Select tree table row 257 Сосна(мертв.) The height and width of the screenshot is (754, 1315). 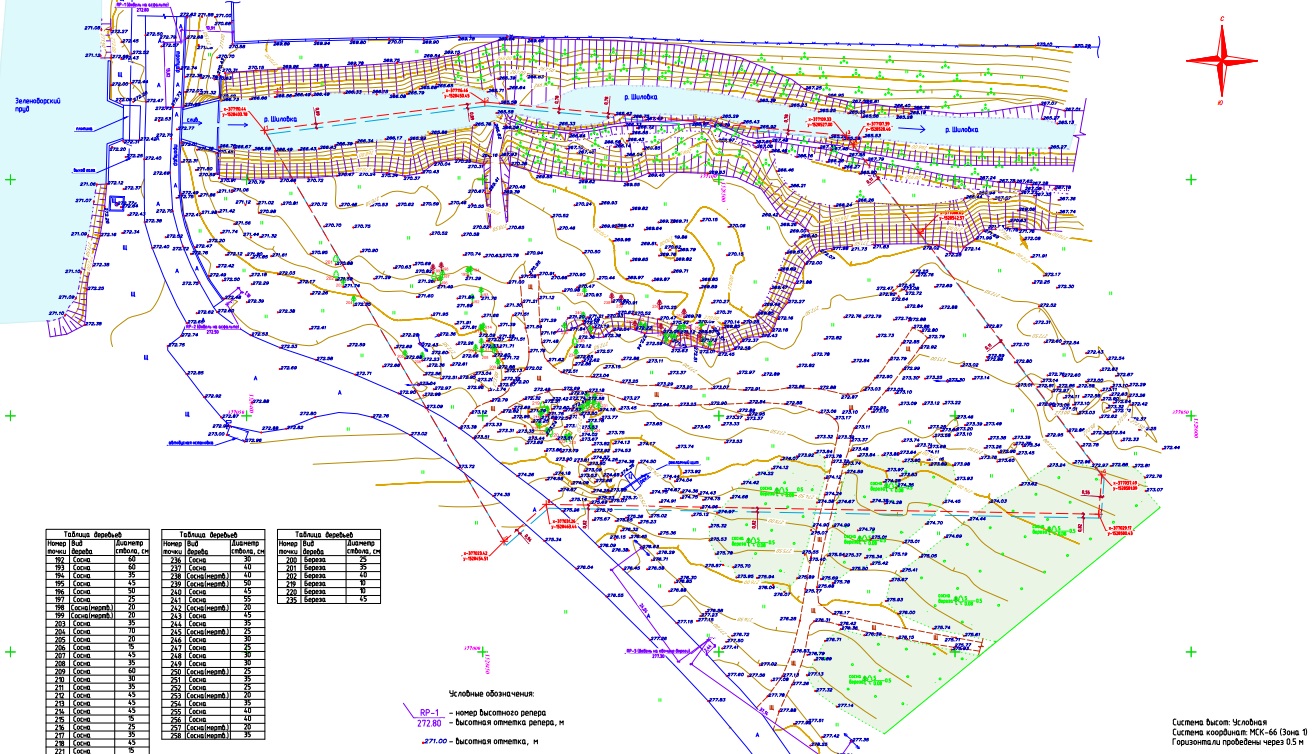tap(213, 727)
